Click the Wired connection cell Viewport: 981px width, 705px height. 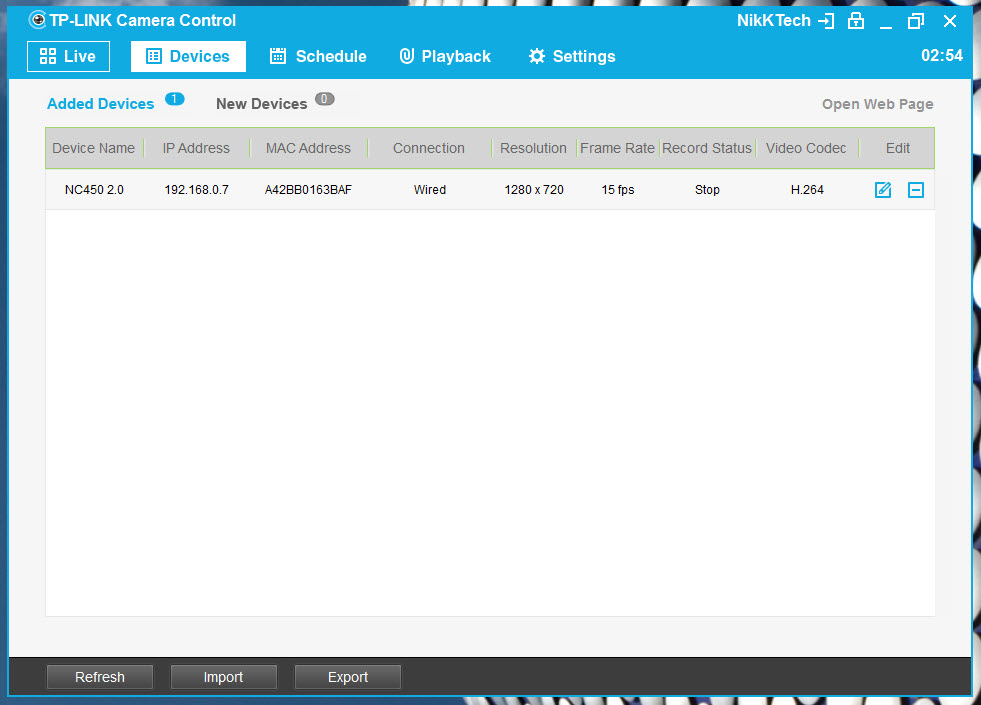click(x=430, y=190)
